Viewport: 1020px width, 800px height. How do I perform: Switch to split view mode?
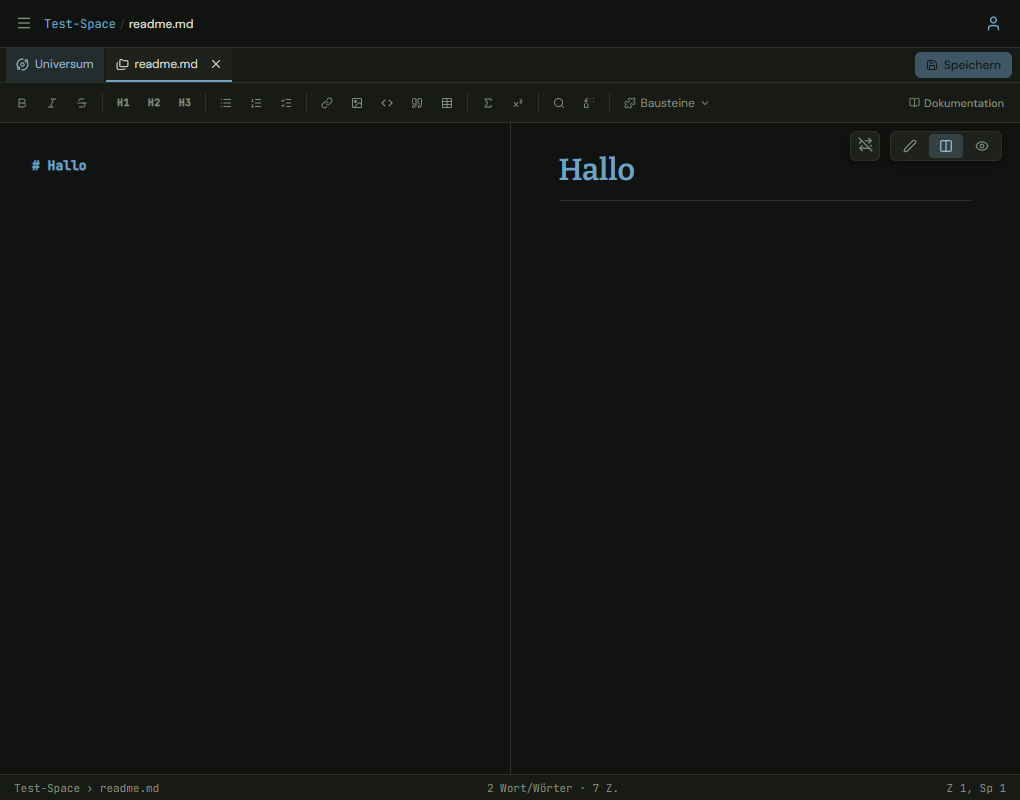tap(946, 146)
